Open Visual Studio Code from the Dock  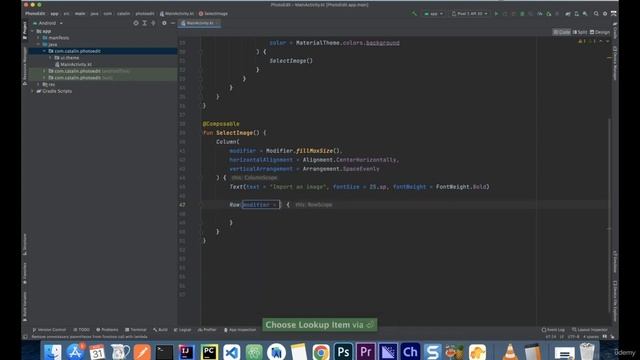click(231, 352)
